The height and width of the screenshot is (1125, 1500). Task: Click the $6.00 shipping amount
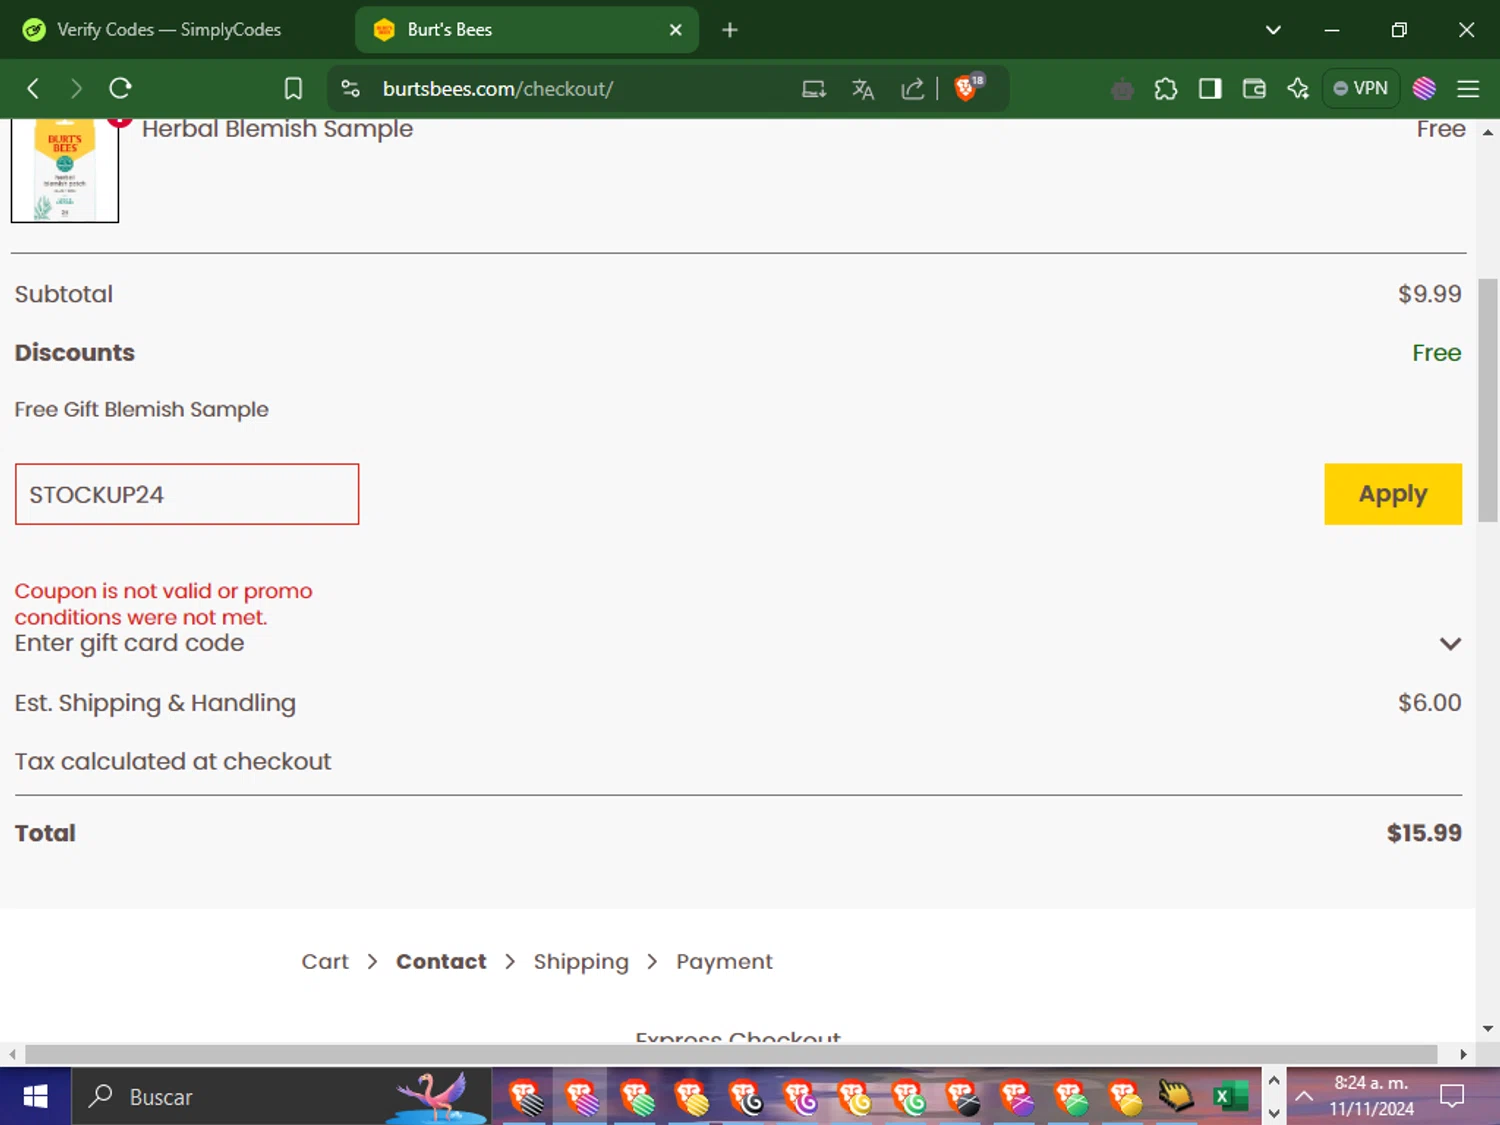click(1429, 703)
